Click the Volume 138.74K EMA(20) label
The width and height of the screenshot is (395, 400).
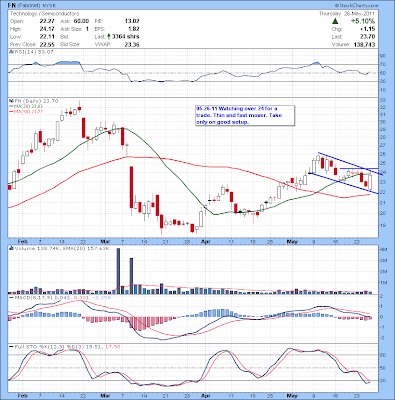[x=62, y=248]
